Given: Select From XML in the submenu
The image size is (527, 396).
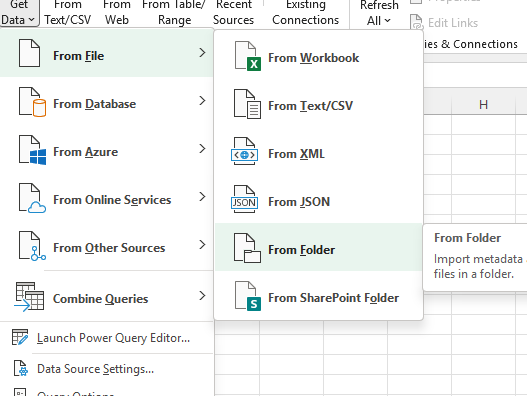Looking at the screenshot, I should point(319,151).
